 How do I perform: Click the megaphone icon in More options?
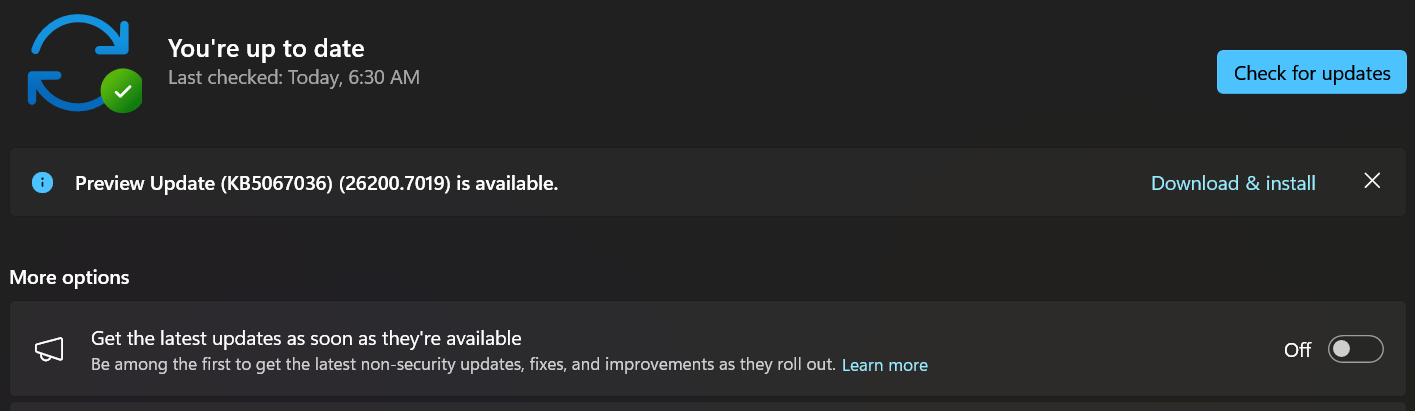[49, 349]
